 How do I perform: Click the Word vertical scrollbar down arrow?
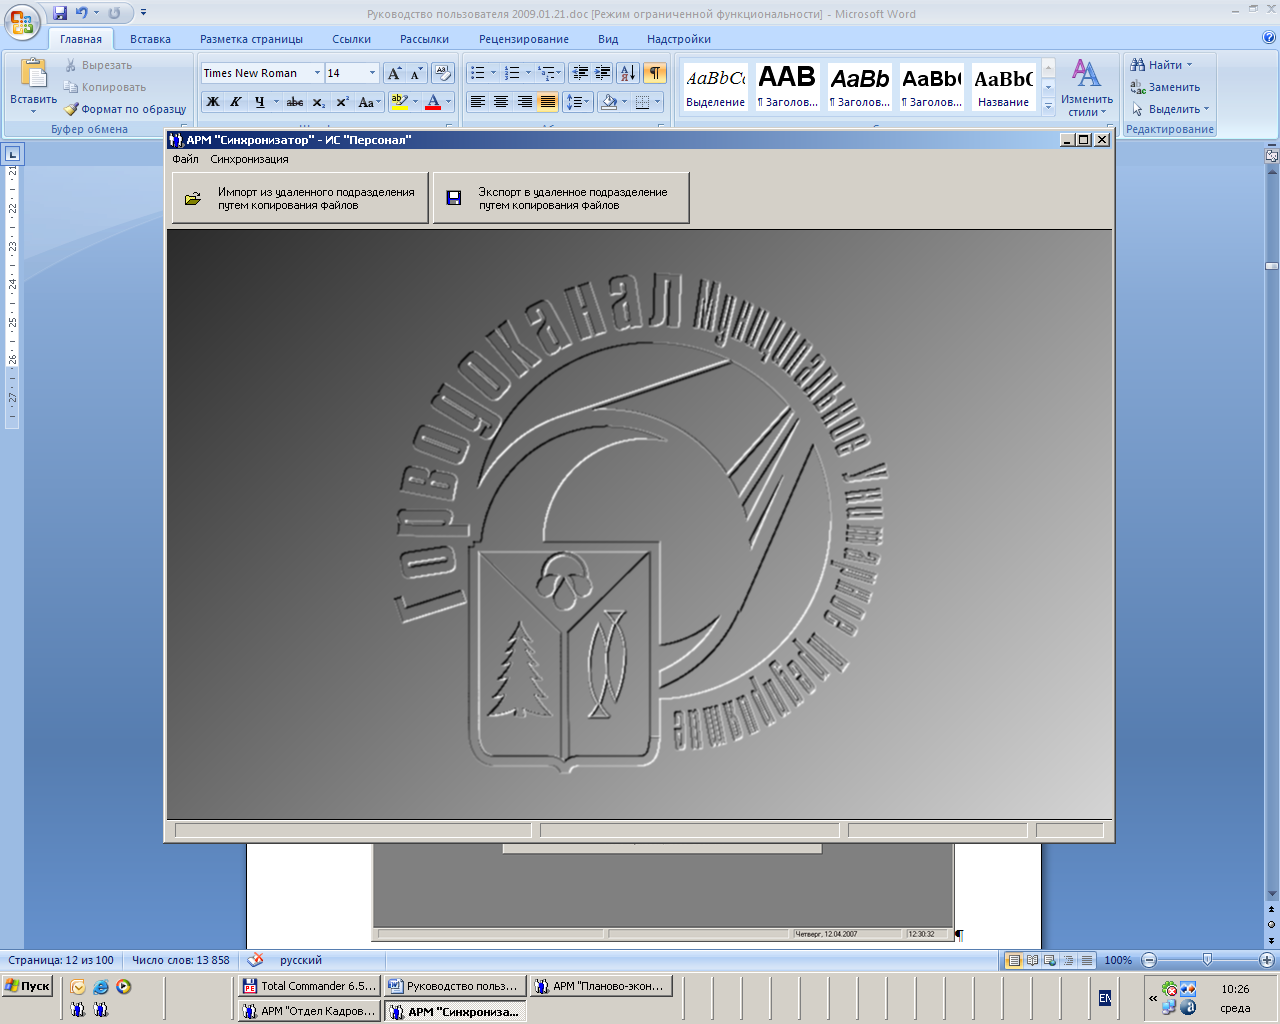pos(1272,893)
